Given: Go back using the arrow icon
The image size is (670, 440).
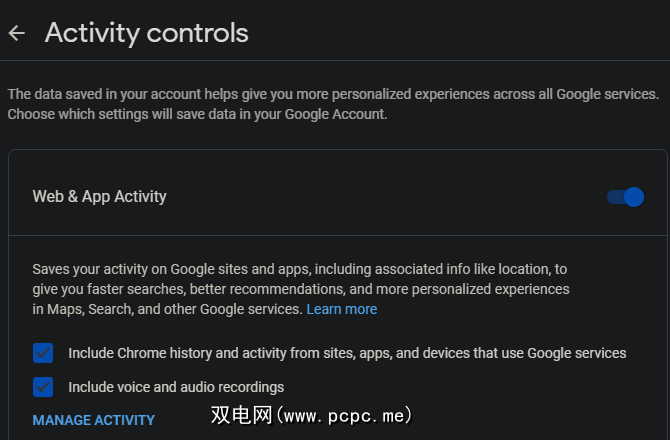Looking at the screenshot, I should [x=16, y=33].
